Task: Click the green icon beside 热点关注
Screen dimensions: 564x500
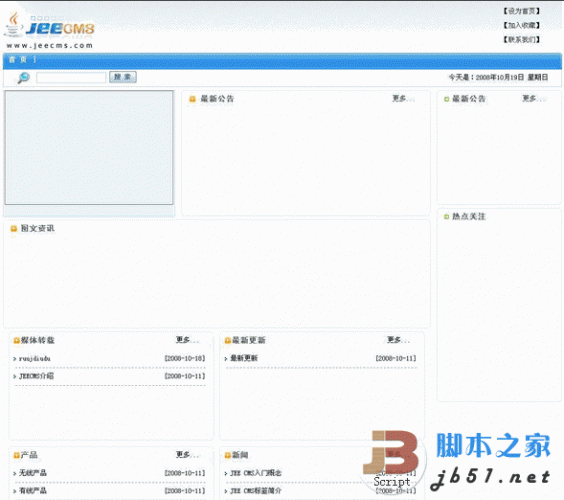Action: point(446,217)
